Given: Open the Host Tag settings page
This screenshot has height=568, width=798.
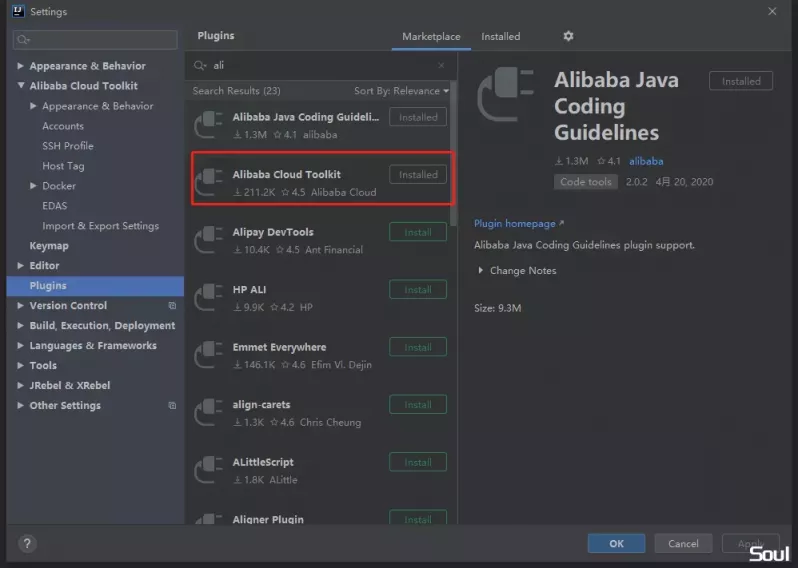Looking at the screenshot, I should pyautogui.click(x=63, y=166).
